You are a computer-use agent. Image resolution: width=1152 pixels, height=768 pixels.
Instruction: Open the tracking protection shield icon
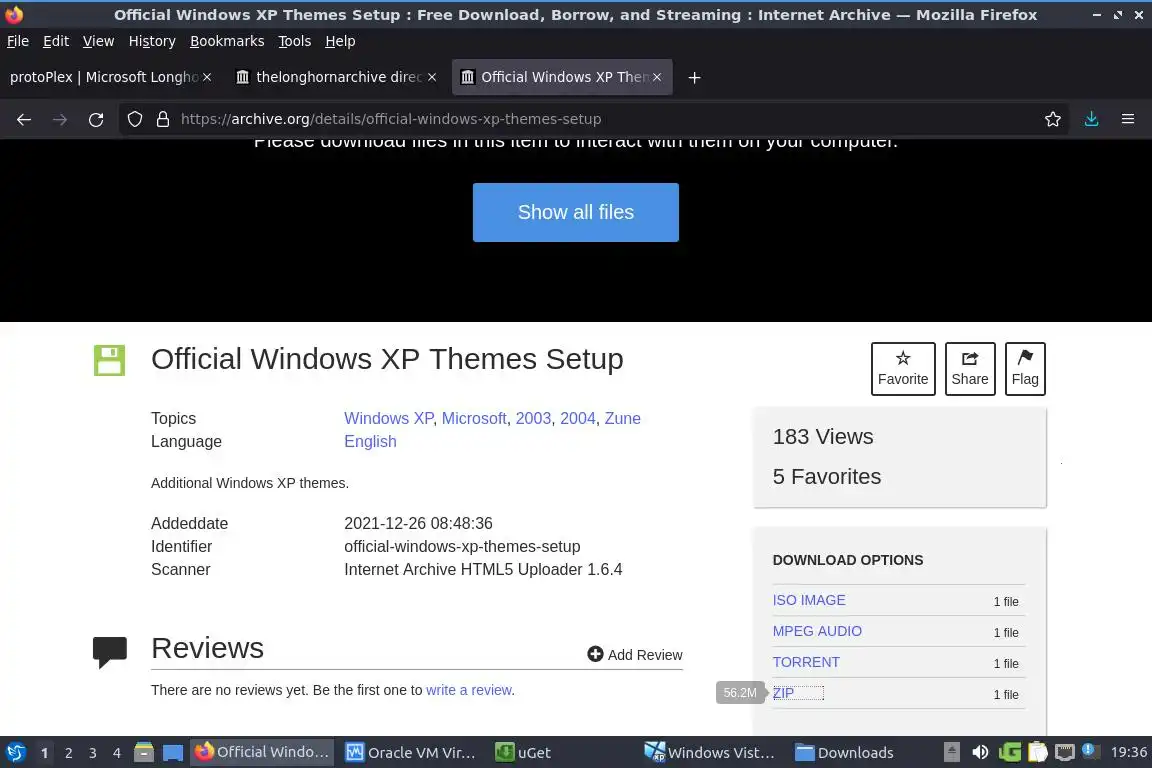(134, 119)
